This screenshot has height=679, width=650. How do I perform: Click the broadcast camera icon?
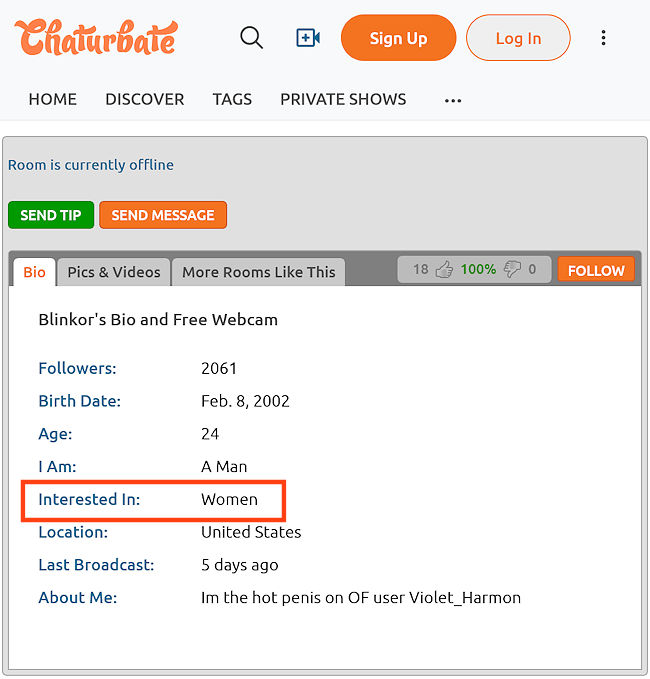(308, 38)
